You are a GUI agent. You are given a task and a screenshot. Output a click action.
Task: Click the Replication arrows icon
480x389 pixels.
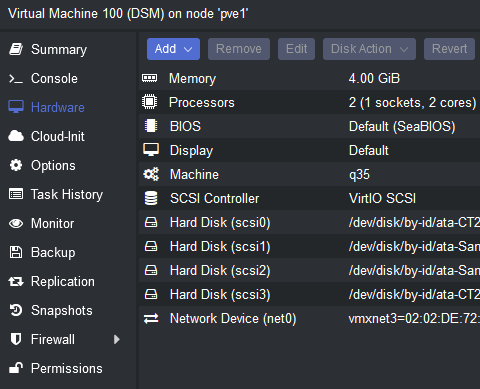click(16, 282)
